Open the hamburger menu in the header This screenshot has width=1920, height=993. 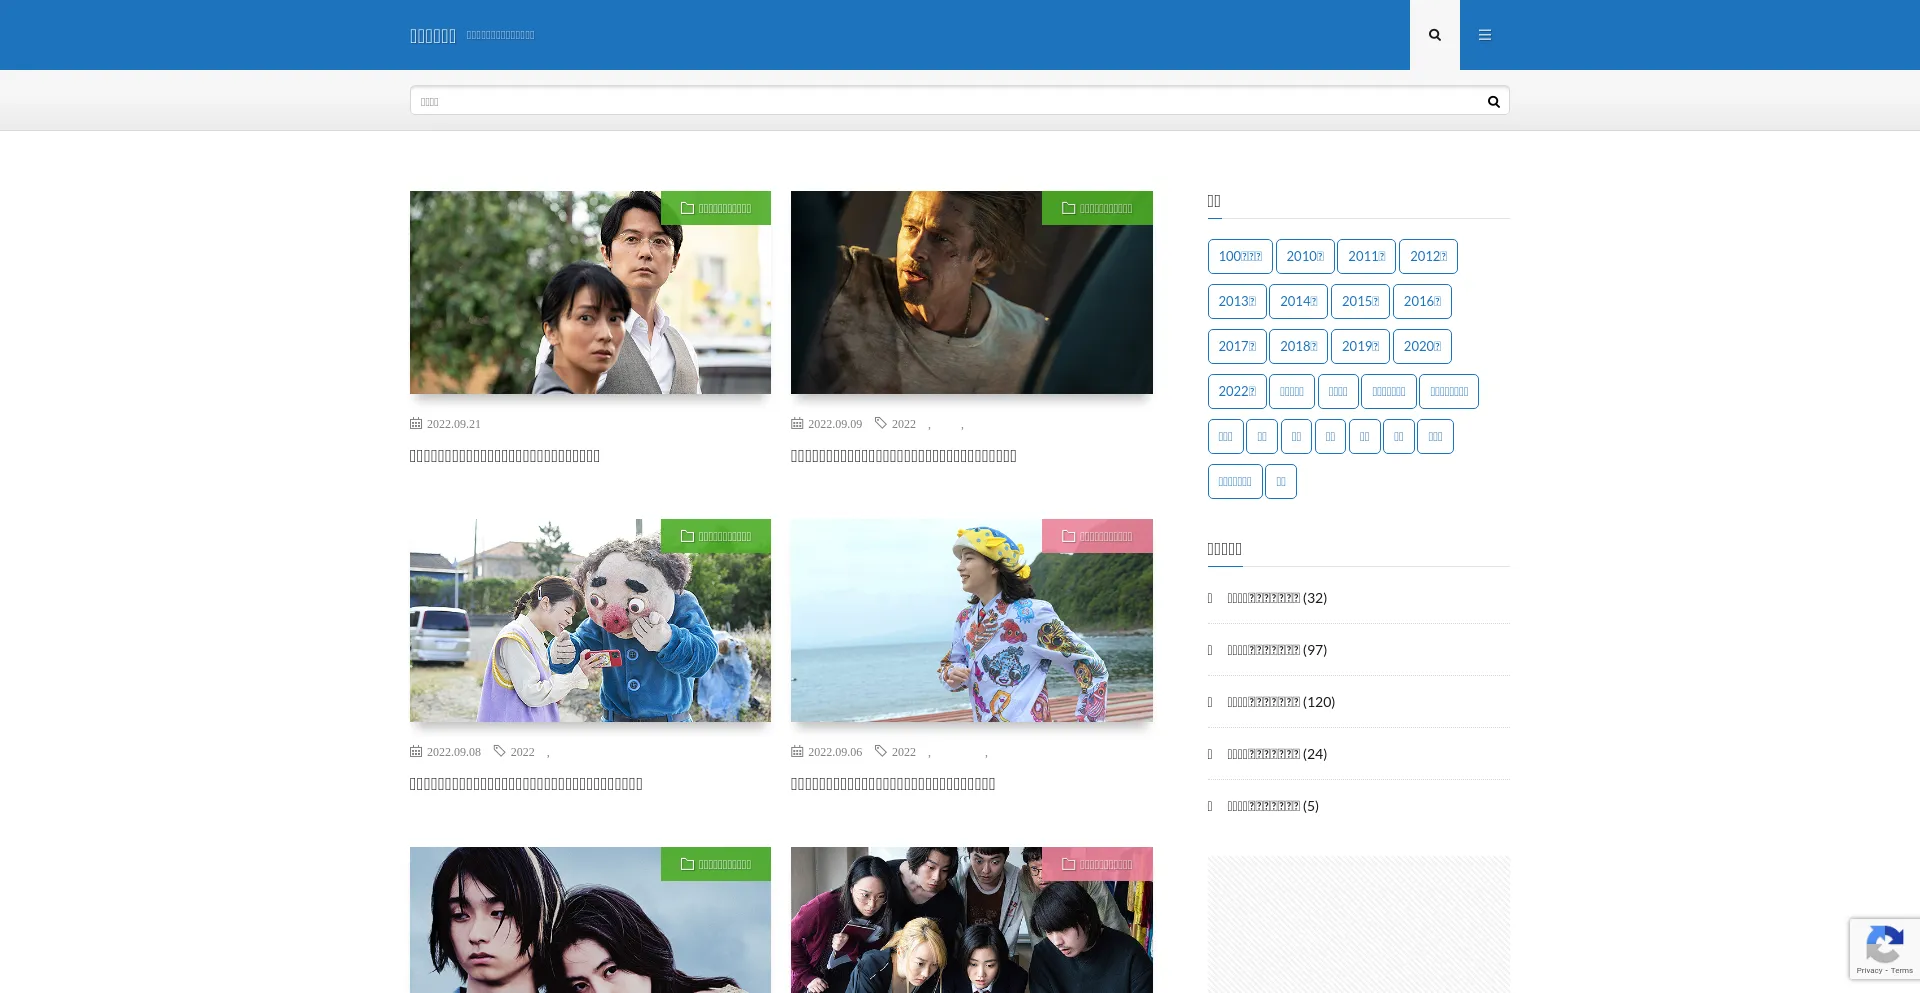pyautogui.click(x=1485, y=35)
